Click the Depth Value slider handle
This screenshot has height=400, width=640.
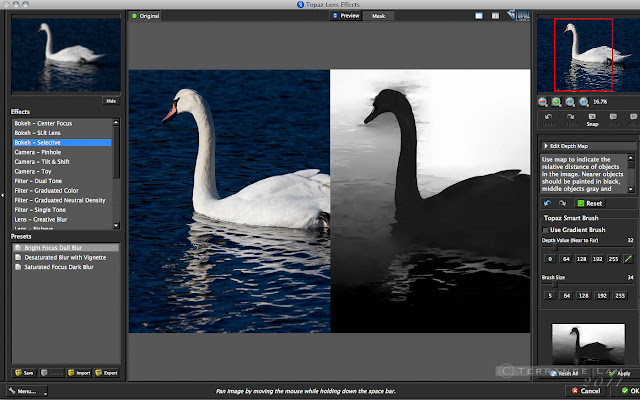(x=555, y=247)
